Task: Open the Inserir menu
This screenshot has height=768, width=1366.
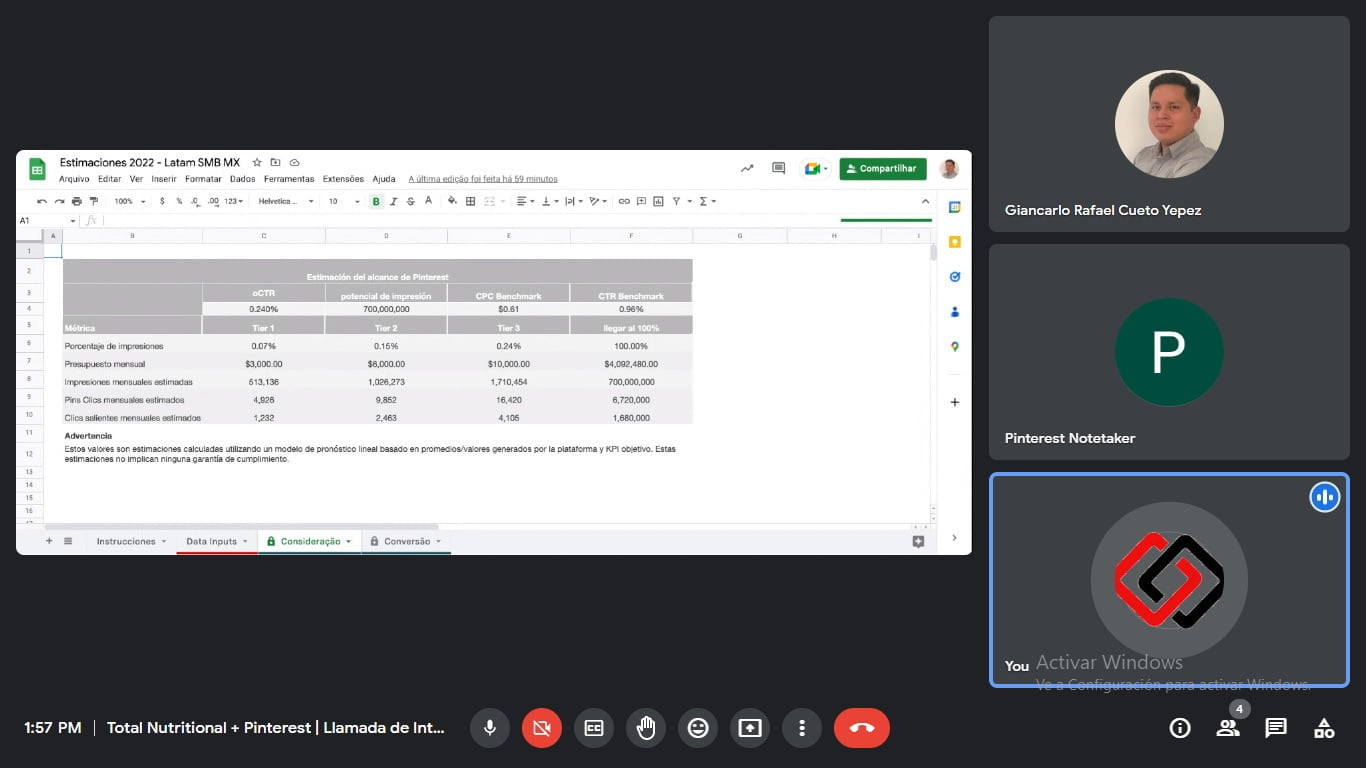Action: pyautogui.click(x=164, y=179)
